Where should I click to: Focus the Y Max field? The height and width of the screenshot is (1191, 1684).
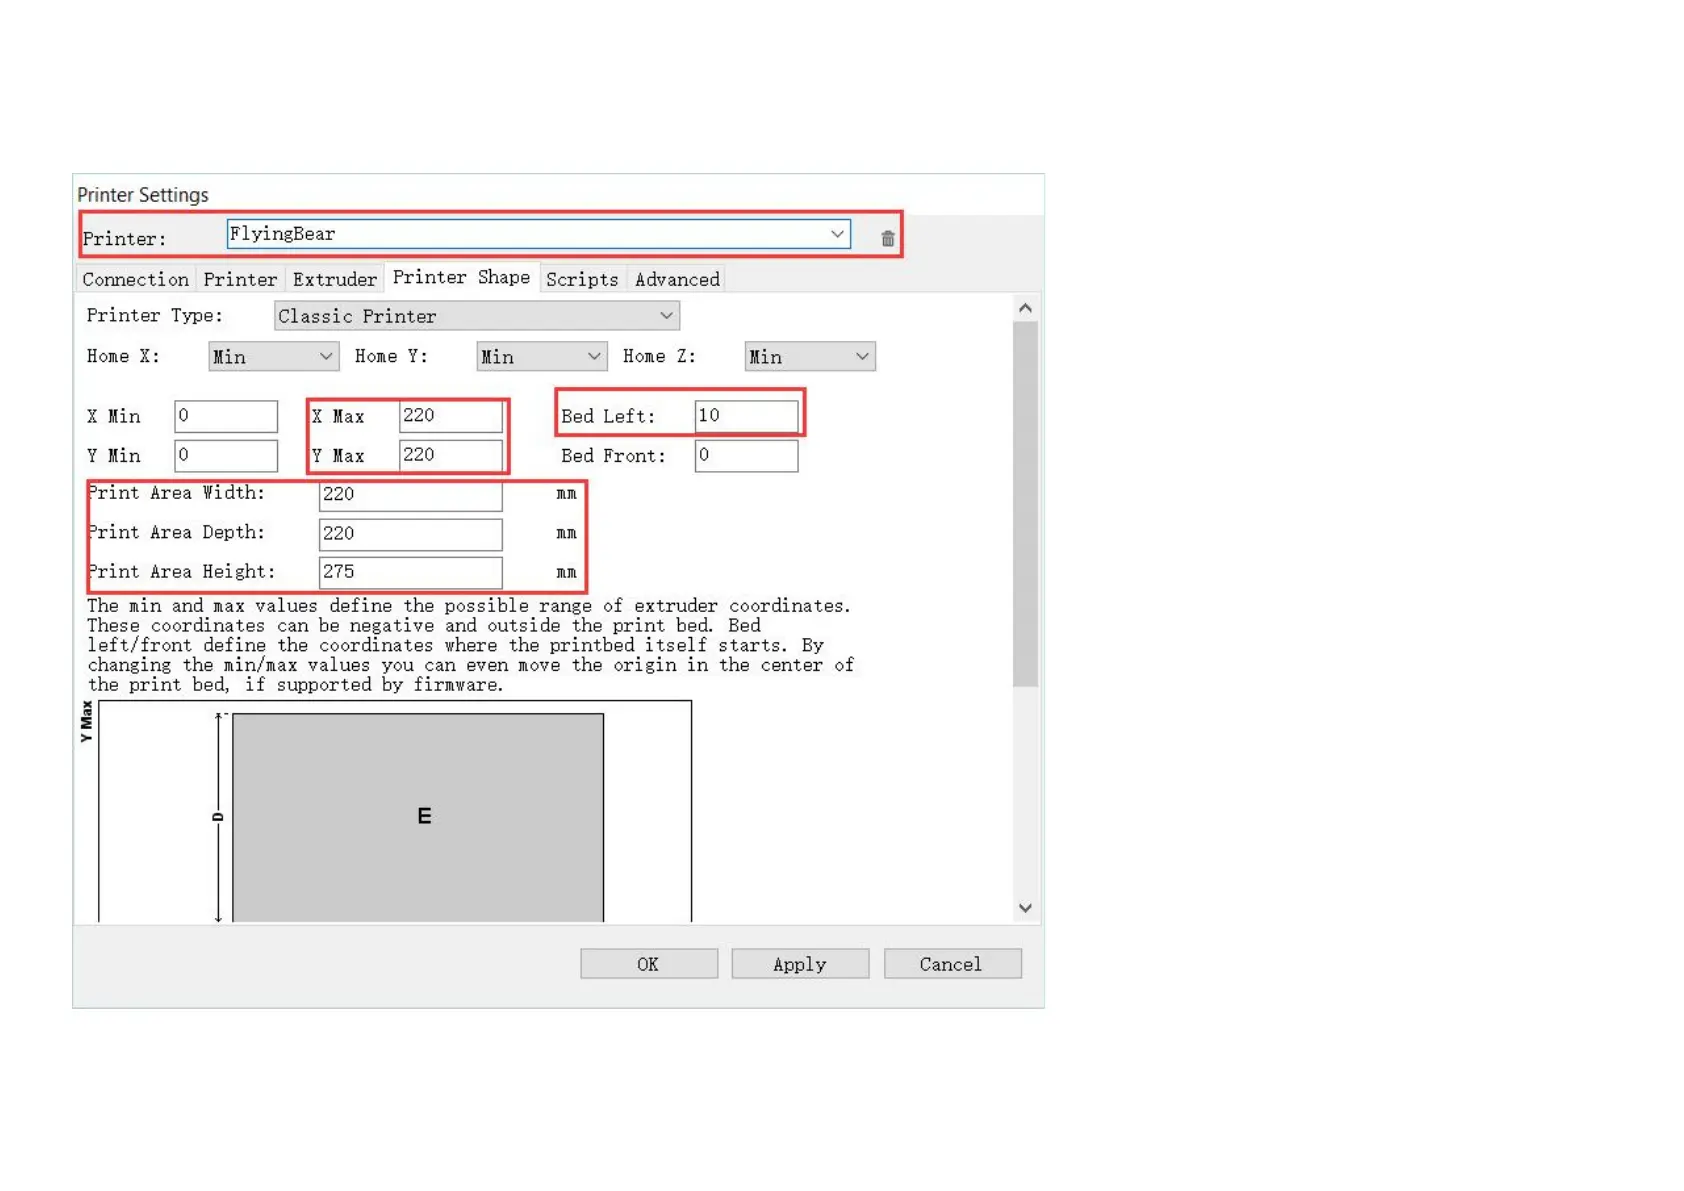[451, 456]
